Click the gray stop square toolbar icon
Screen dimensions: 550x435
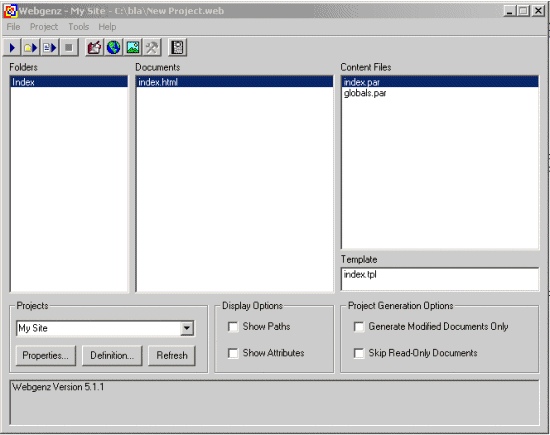[x=69, y=47]
